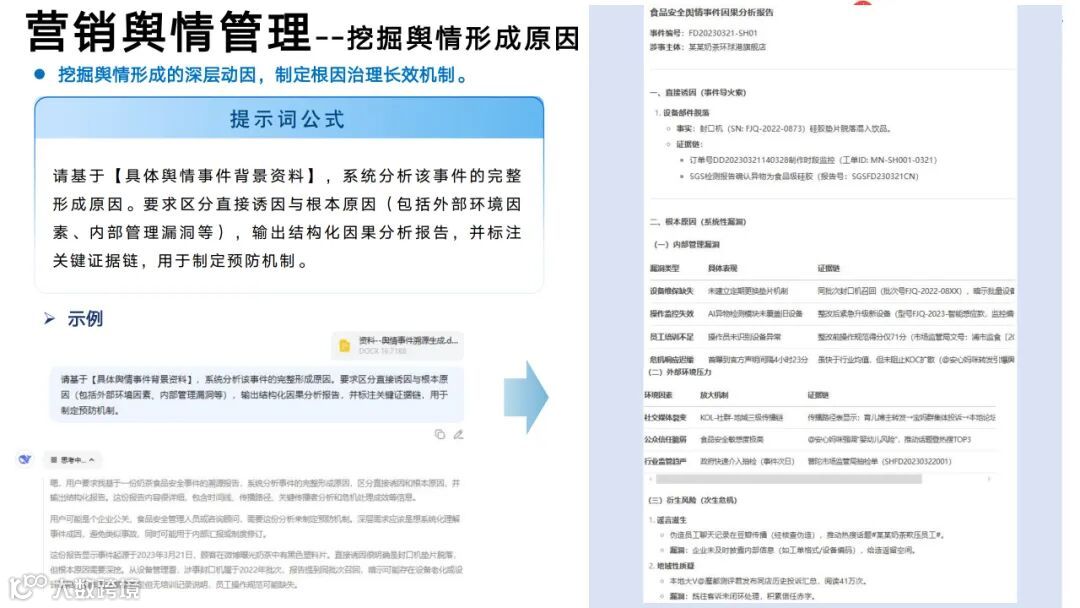Click subheading (二) 外部环境压力
1080x608 pixels.
pos(679,372)
